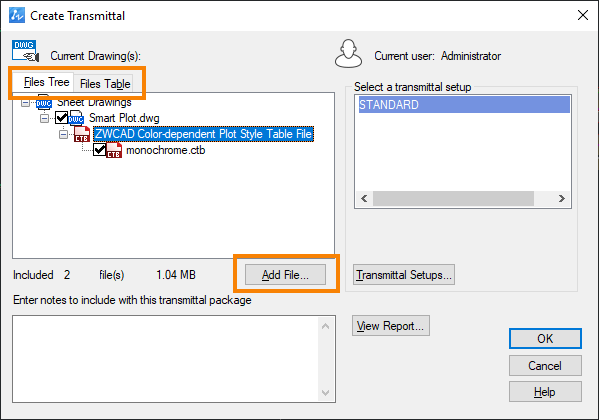Click the View Report button
The image size is (599, 420).
[x=390, y=326]
